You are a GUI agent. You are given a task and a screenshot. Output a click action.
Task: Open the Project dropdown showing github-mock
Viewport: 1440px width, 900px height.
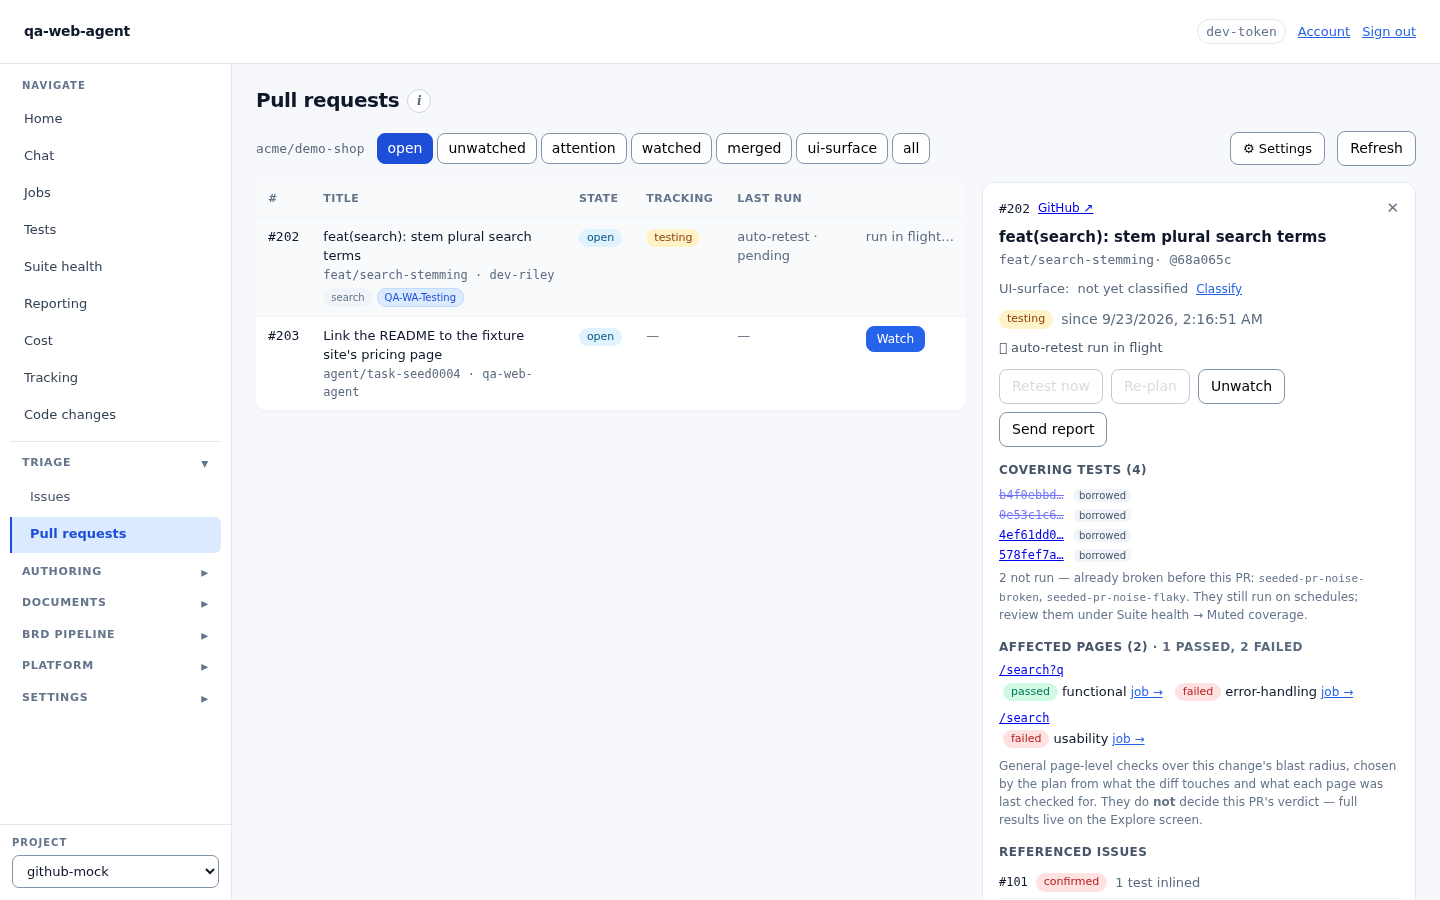tap(116, 871)
